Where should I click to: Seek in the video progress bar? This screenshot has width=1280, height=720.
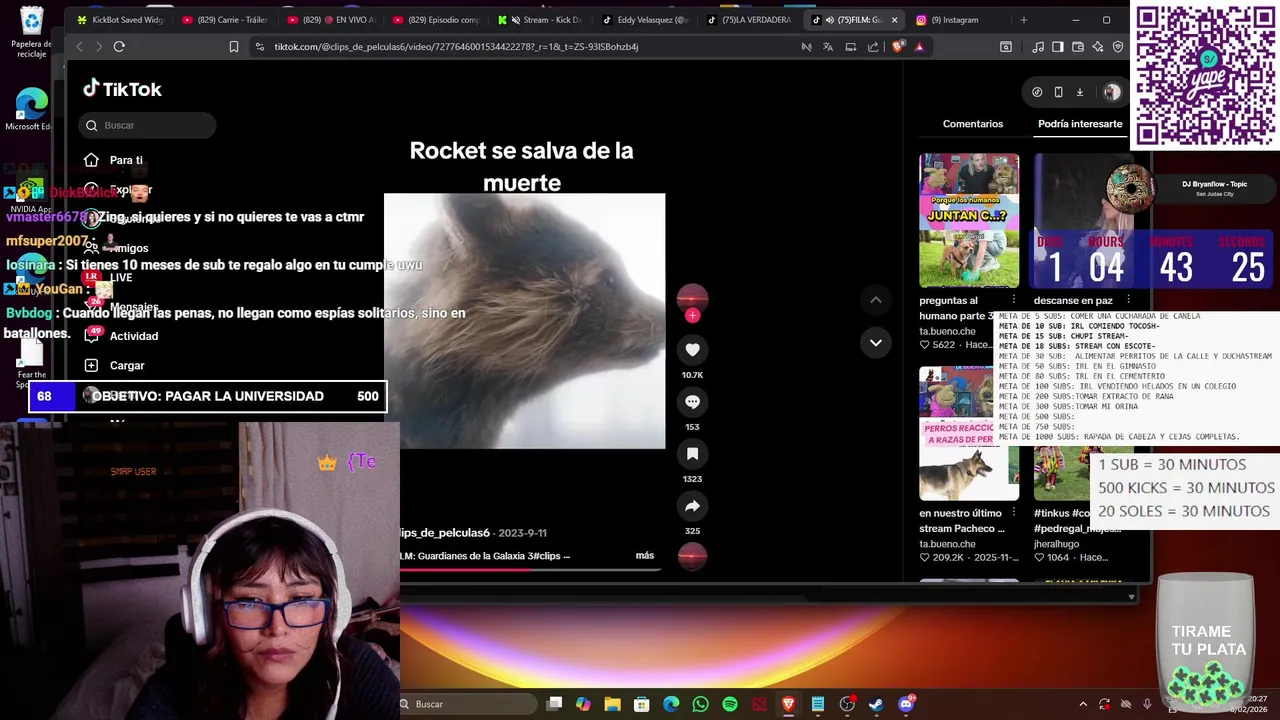530,570
